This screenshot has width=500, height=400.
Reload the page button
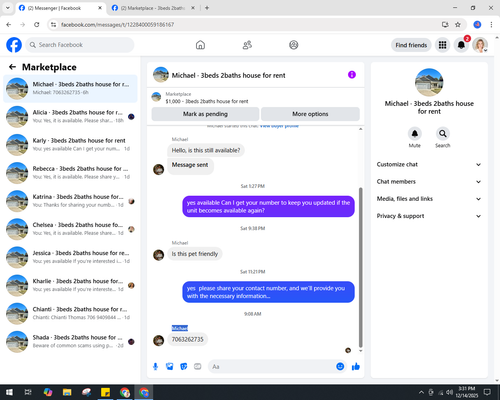[x=37, y=24]
